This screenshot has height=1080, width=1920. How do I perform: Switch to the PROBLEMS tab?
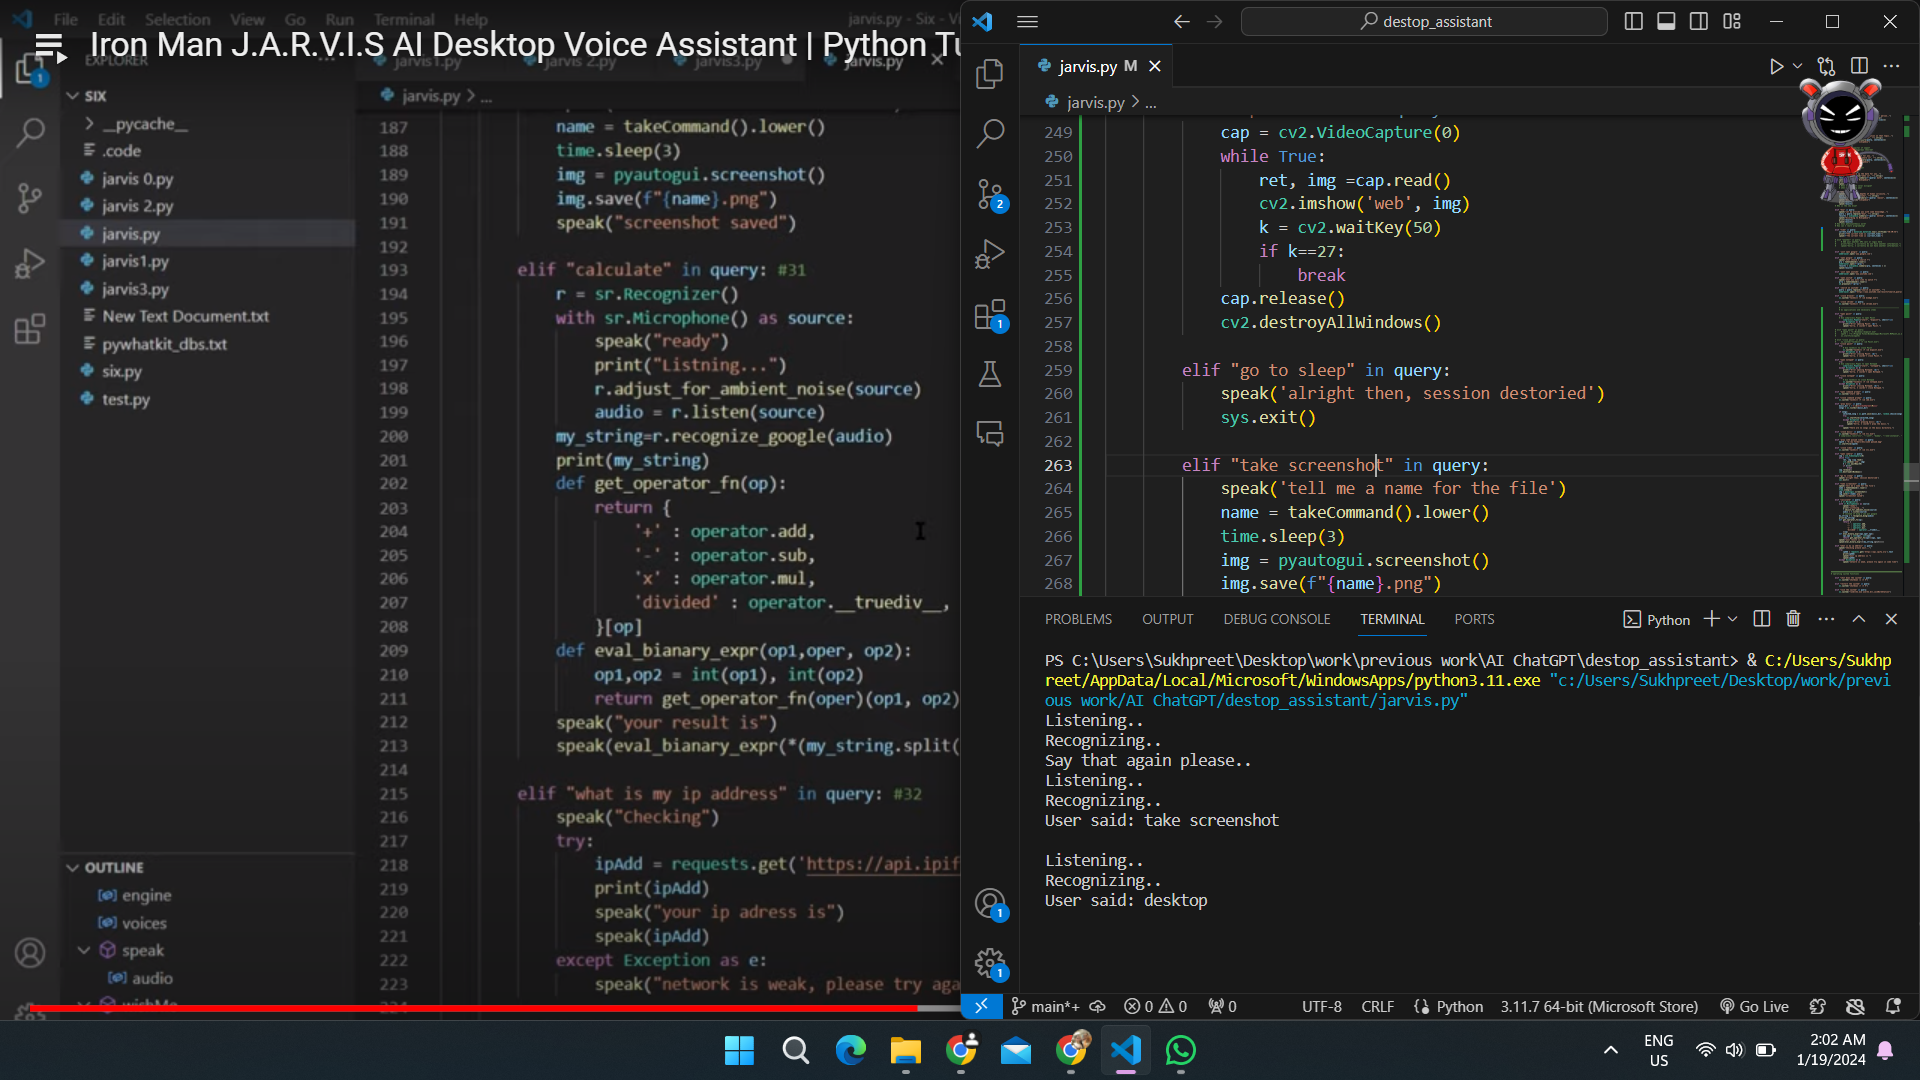click(x=1078, y=619)
